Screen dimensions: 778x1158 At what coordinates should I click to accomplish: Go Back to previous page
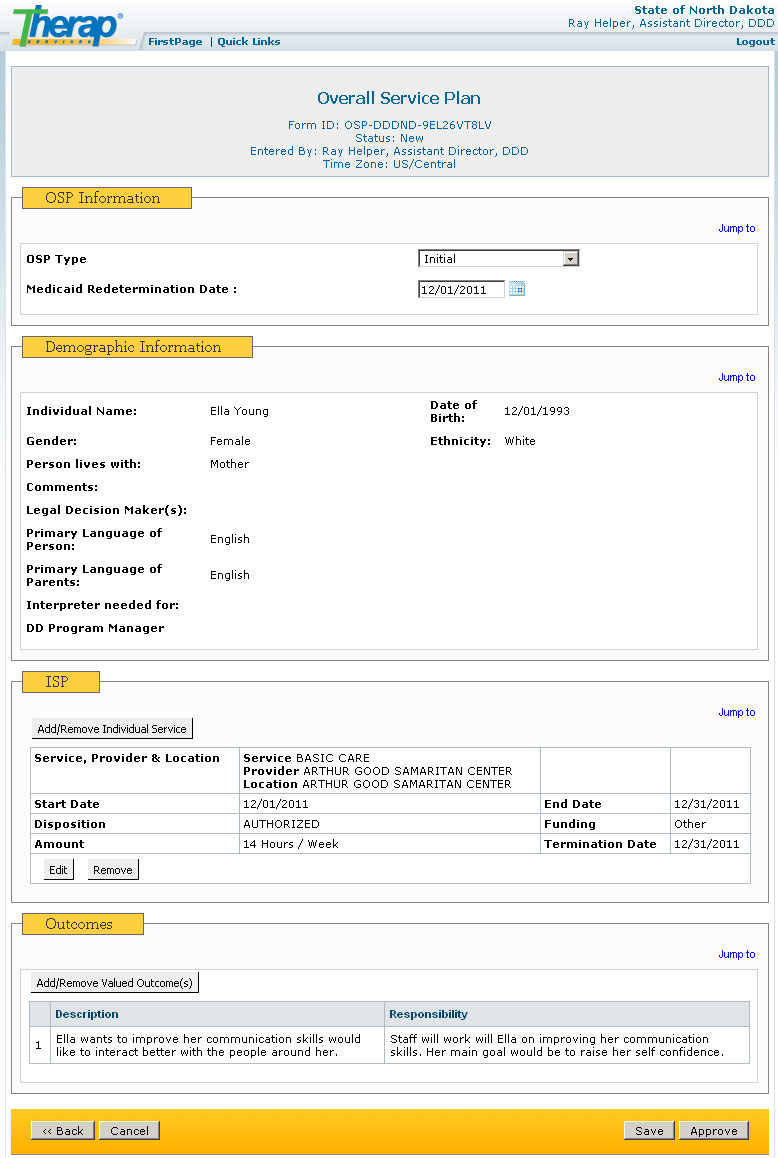pyautogui.click(x=63, y=1131)
